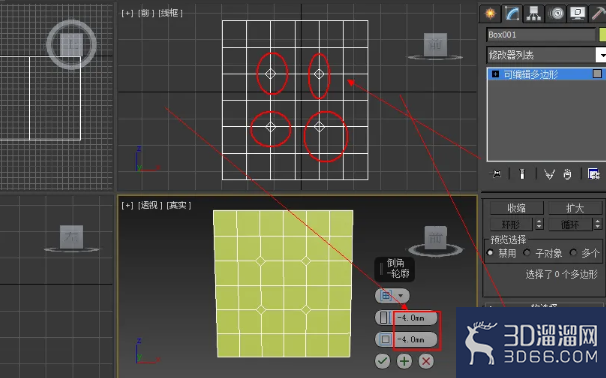The image size is (606, 378).
Task: Select the 禁用 preview selection radio
Action: (490, 253)
